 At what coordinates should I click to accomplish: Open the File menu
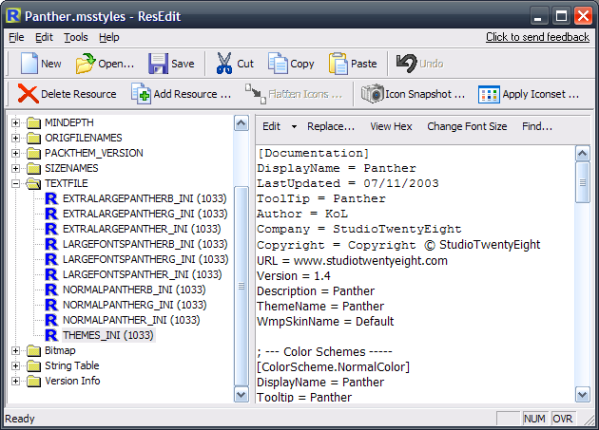click(16, 37)
